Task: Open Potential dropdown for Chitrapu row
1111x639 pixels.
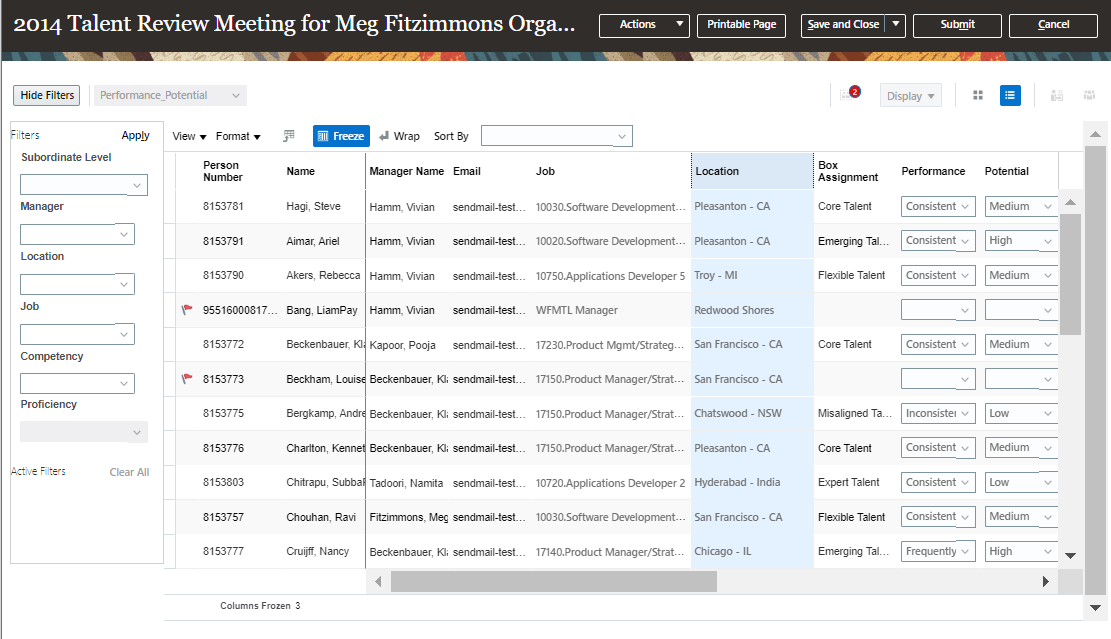Action: (x=1021, y=482)
